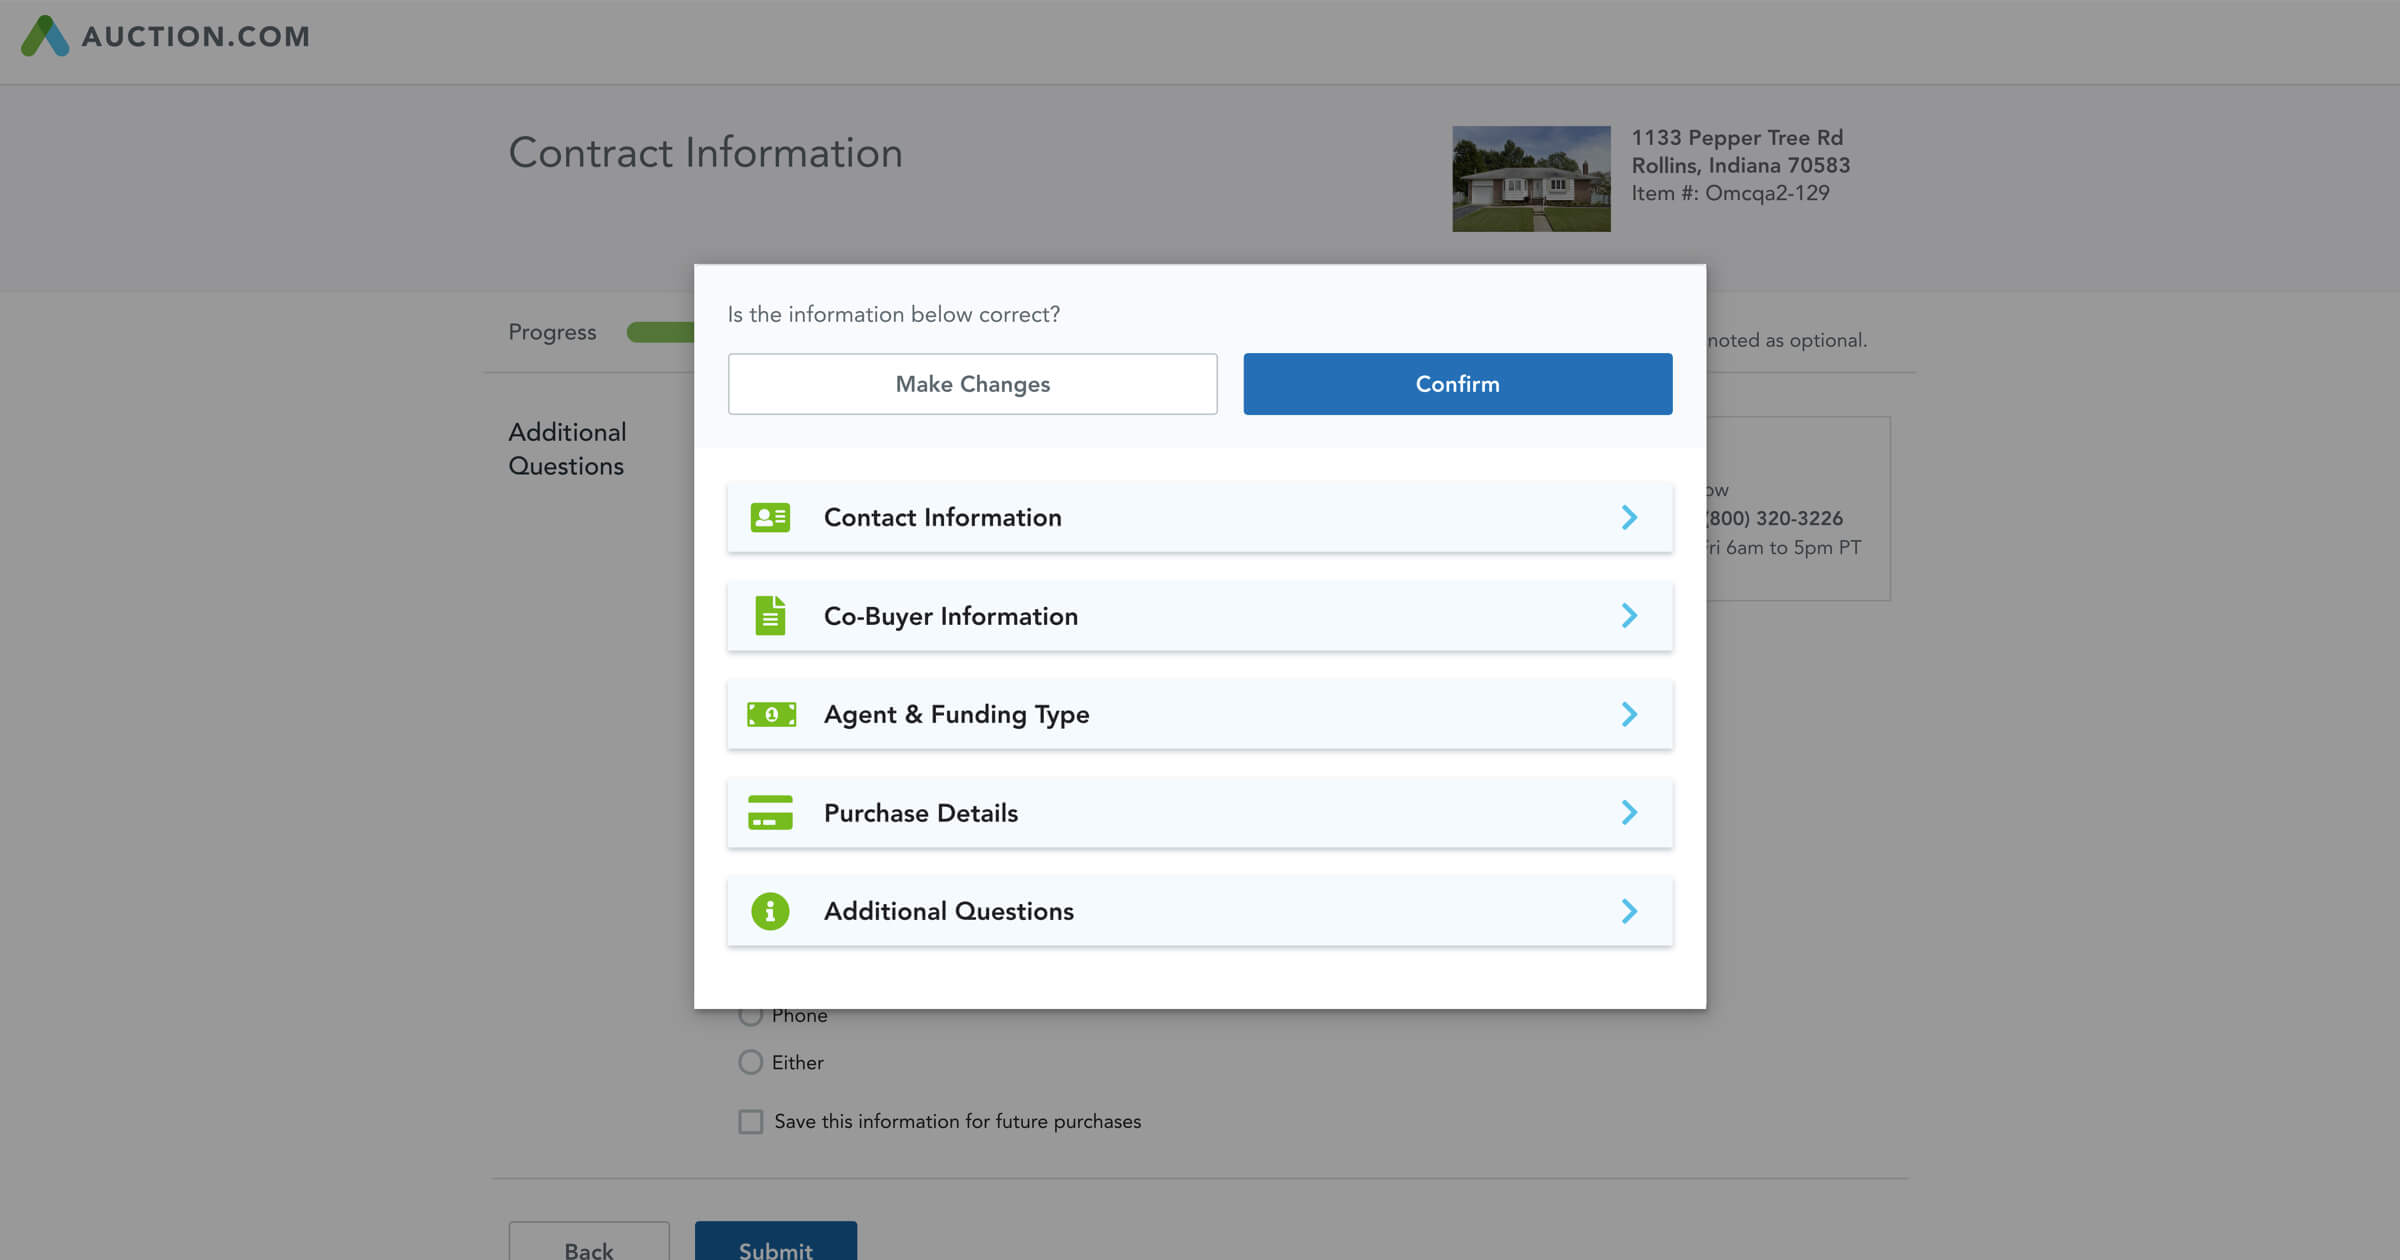This screenshot has height=1260, width=2400.
Task: Expand Contact Information with its chevron arrow
Action: pos(1629,517)
